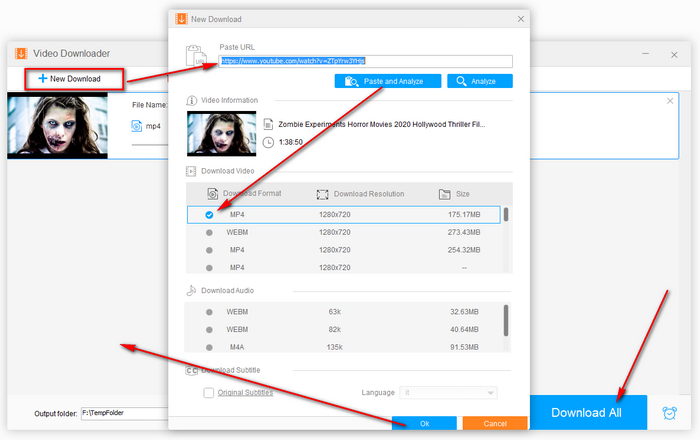Open the subtitle Language dropdown
Image resolution: width=700 pixels, height=440 pixels.
448,393
